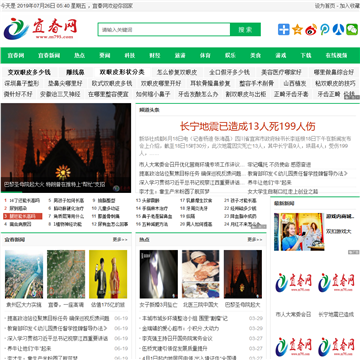
Task: Share to Tencent Weibo icon
Action: [325, 29]
